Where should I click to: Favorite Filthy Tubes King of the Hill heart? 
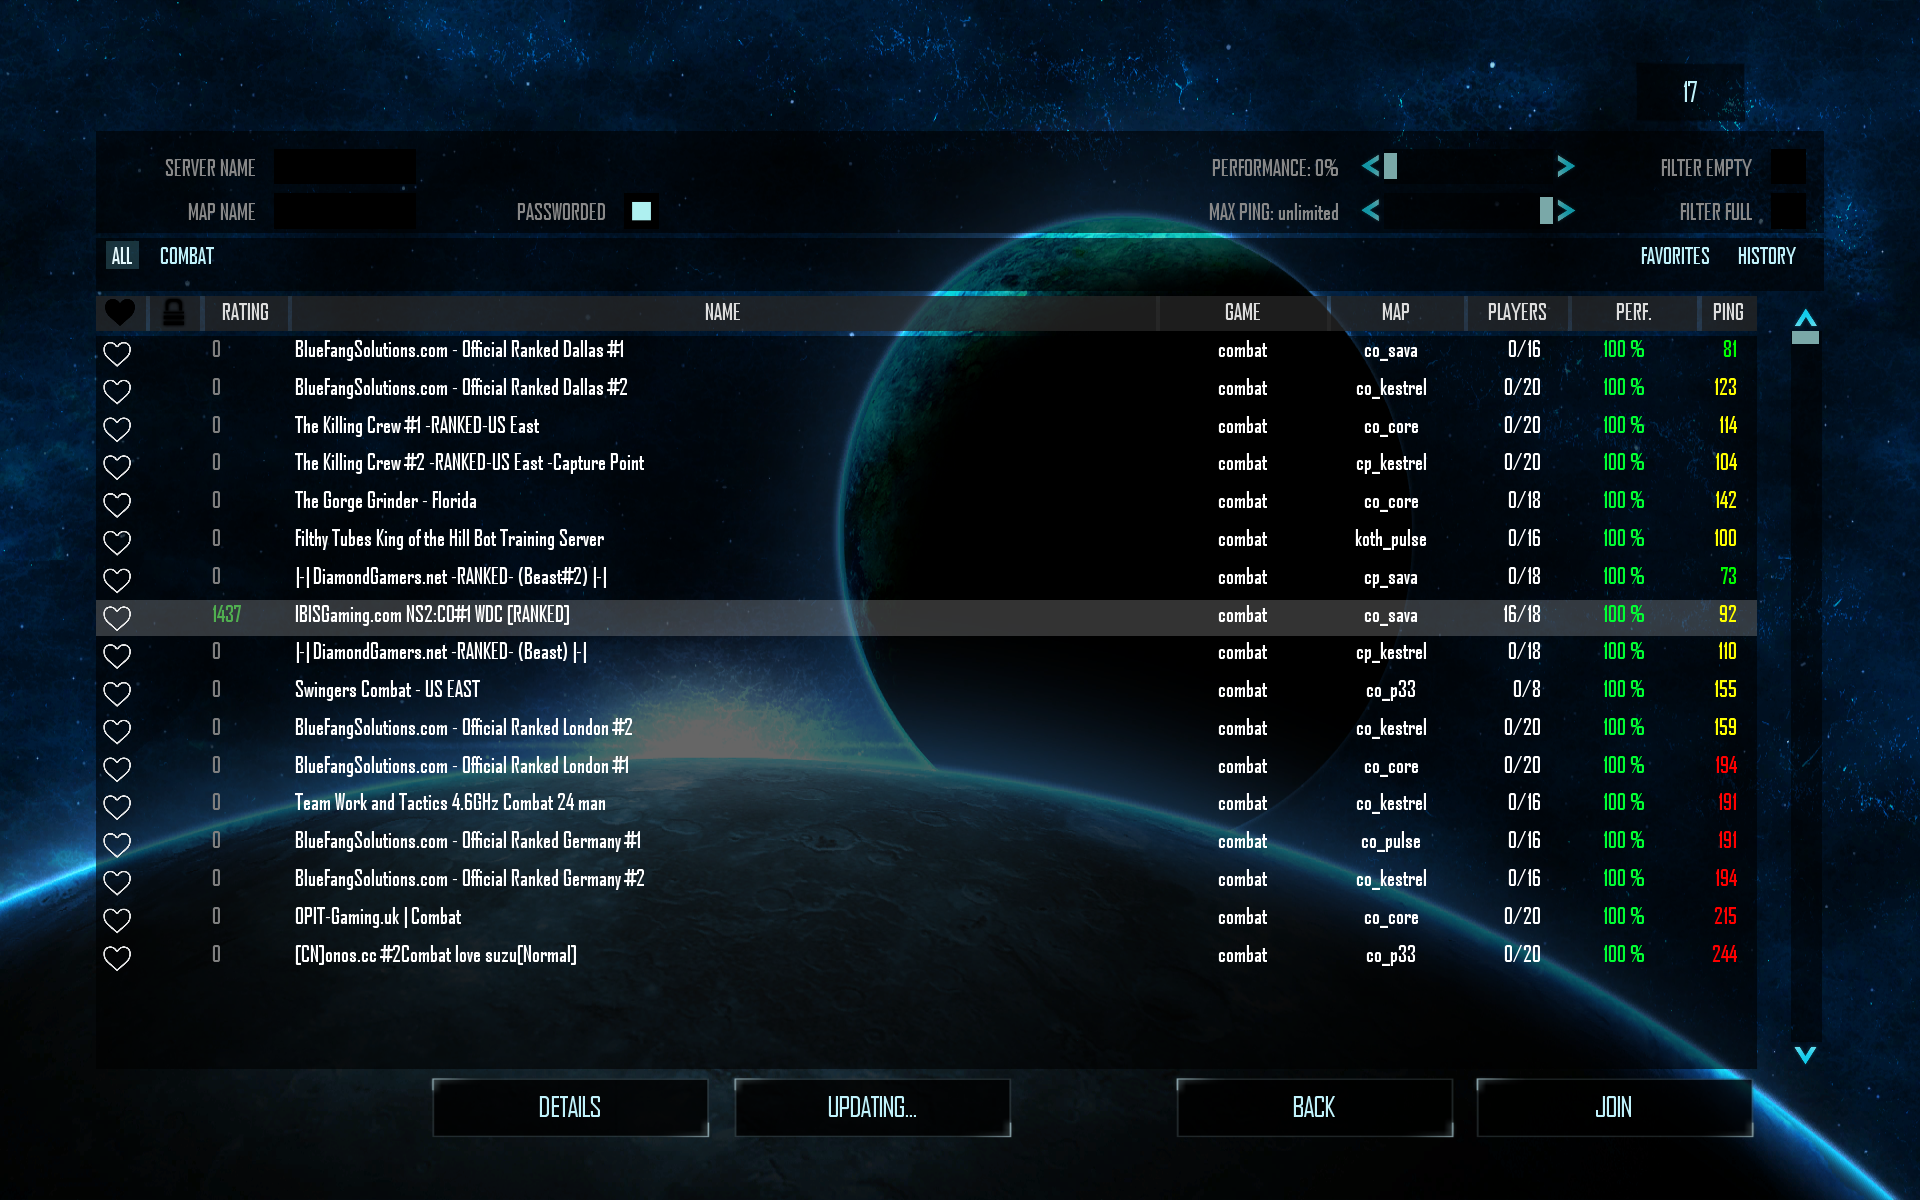[x=117, y=542]
